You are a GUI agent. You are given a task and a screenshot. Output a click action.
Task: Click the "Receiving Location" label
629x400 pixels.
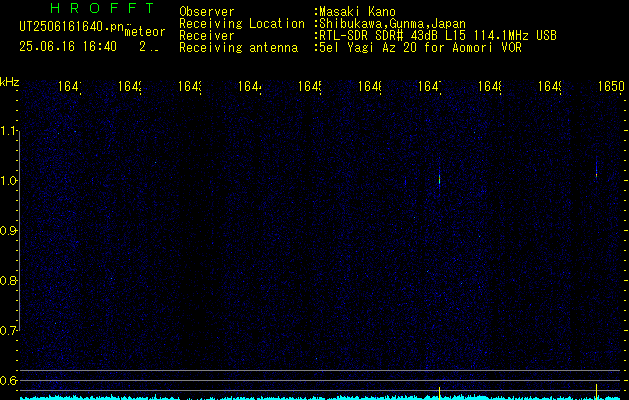(x=242, y=24)
